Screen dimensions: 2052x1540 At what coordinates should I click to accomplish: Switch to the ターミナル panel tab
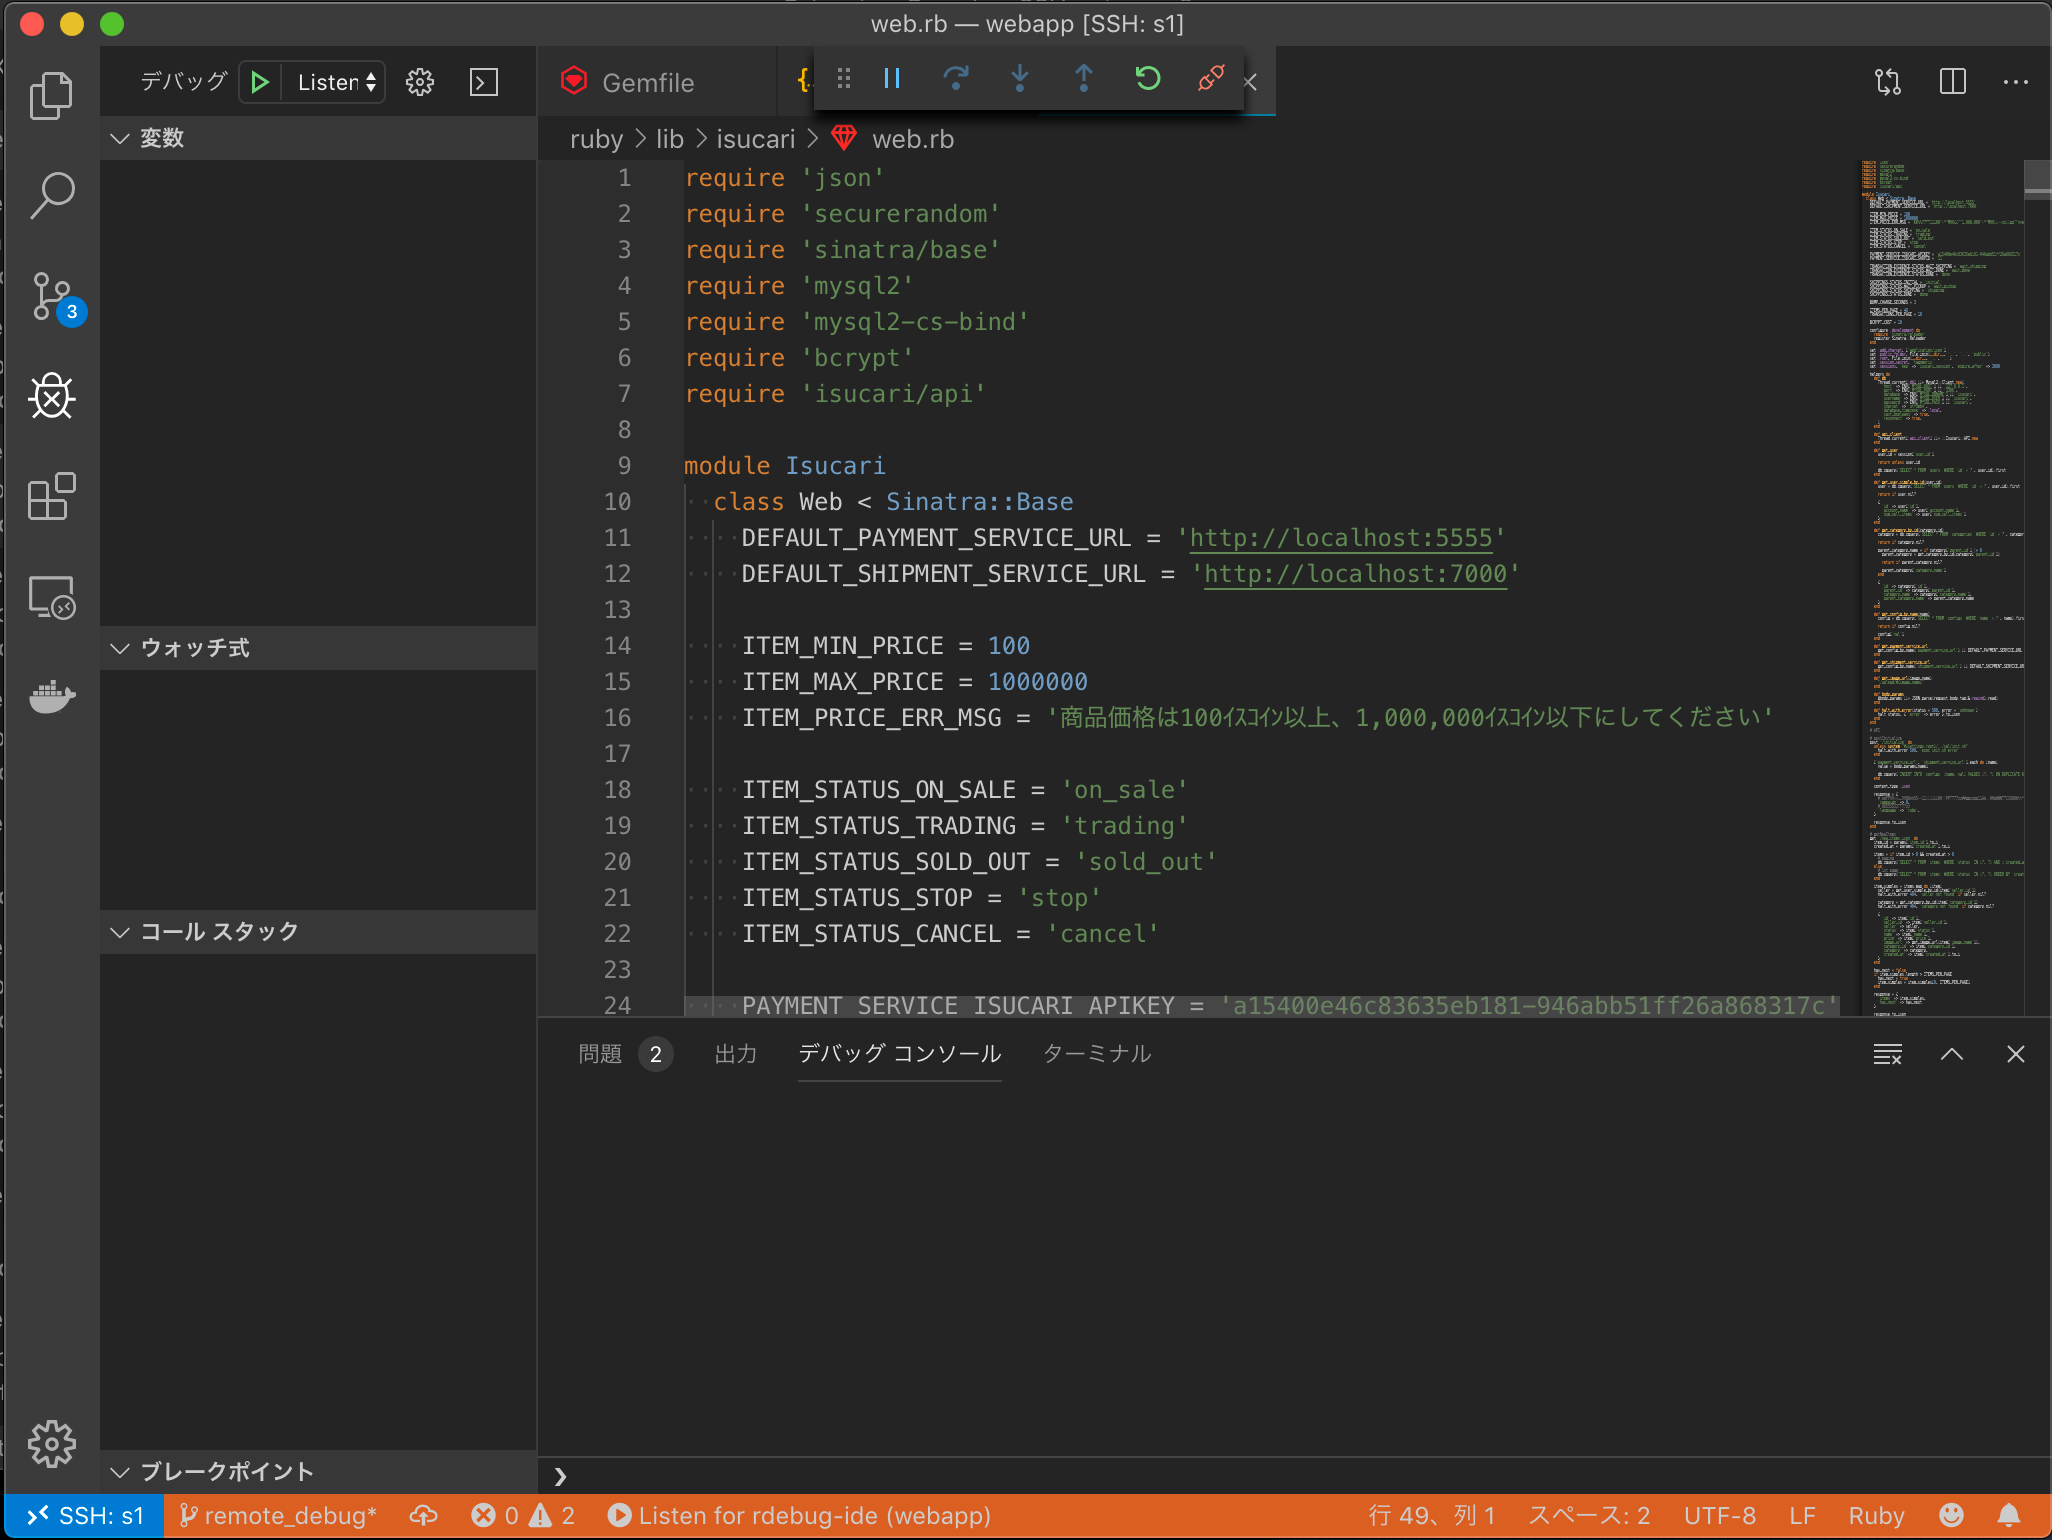[x=1097, y=1054]
